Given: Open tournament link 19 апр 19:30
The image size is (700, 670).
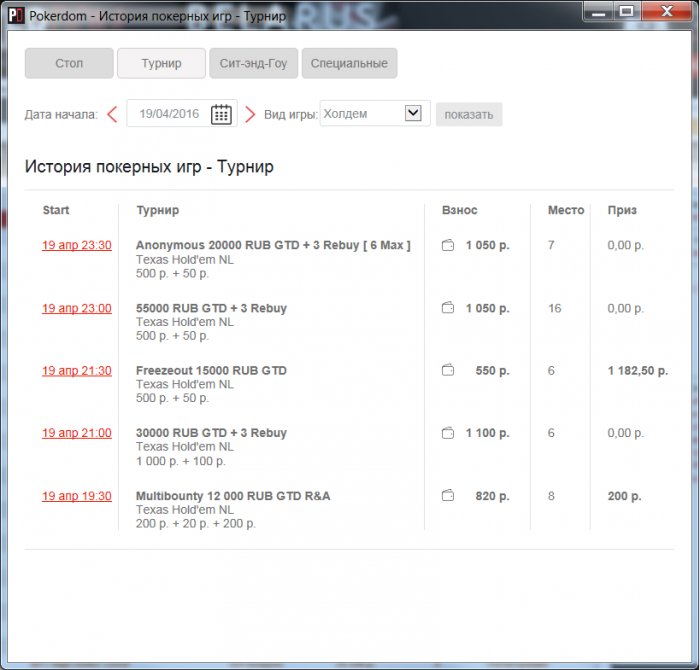Looking at the screenshot, I should pos(77,496).
